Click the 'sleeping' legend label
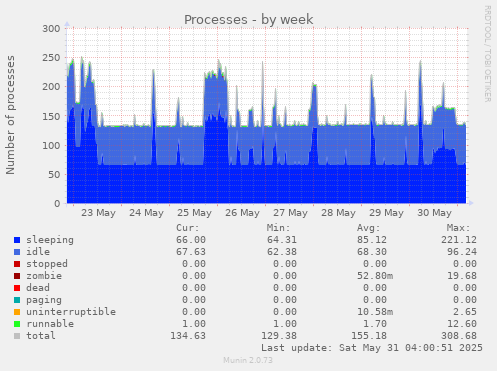Screen dimensions: 497x371 (x=50, y=240)
